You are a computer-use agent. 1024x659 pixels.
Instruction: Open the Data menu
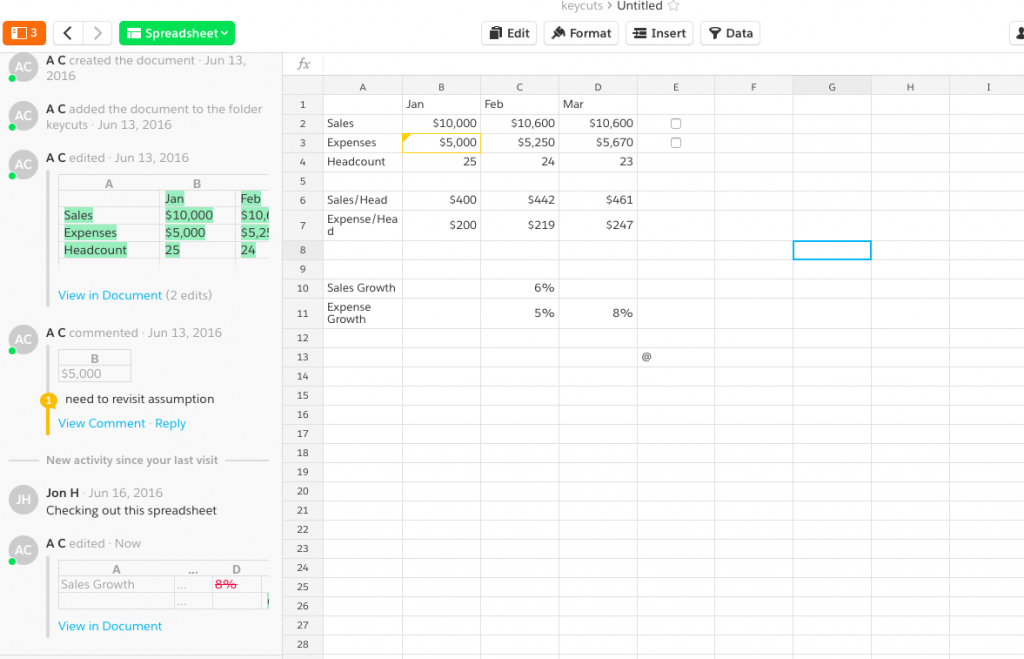tap(730, 33)
